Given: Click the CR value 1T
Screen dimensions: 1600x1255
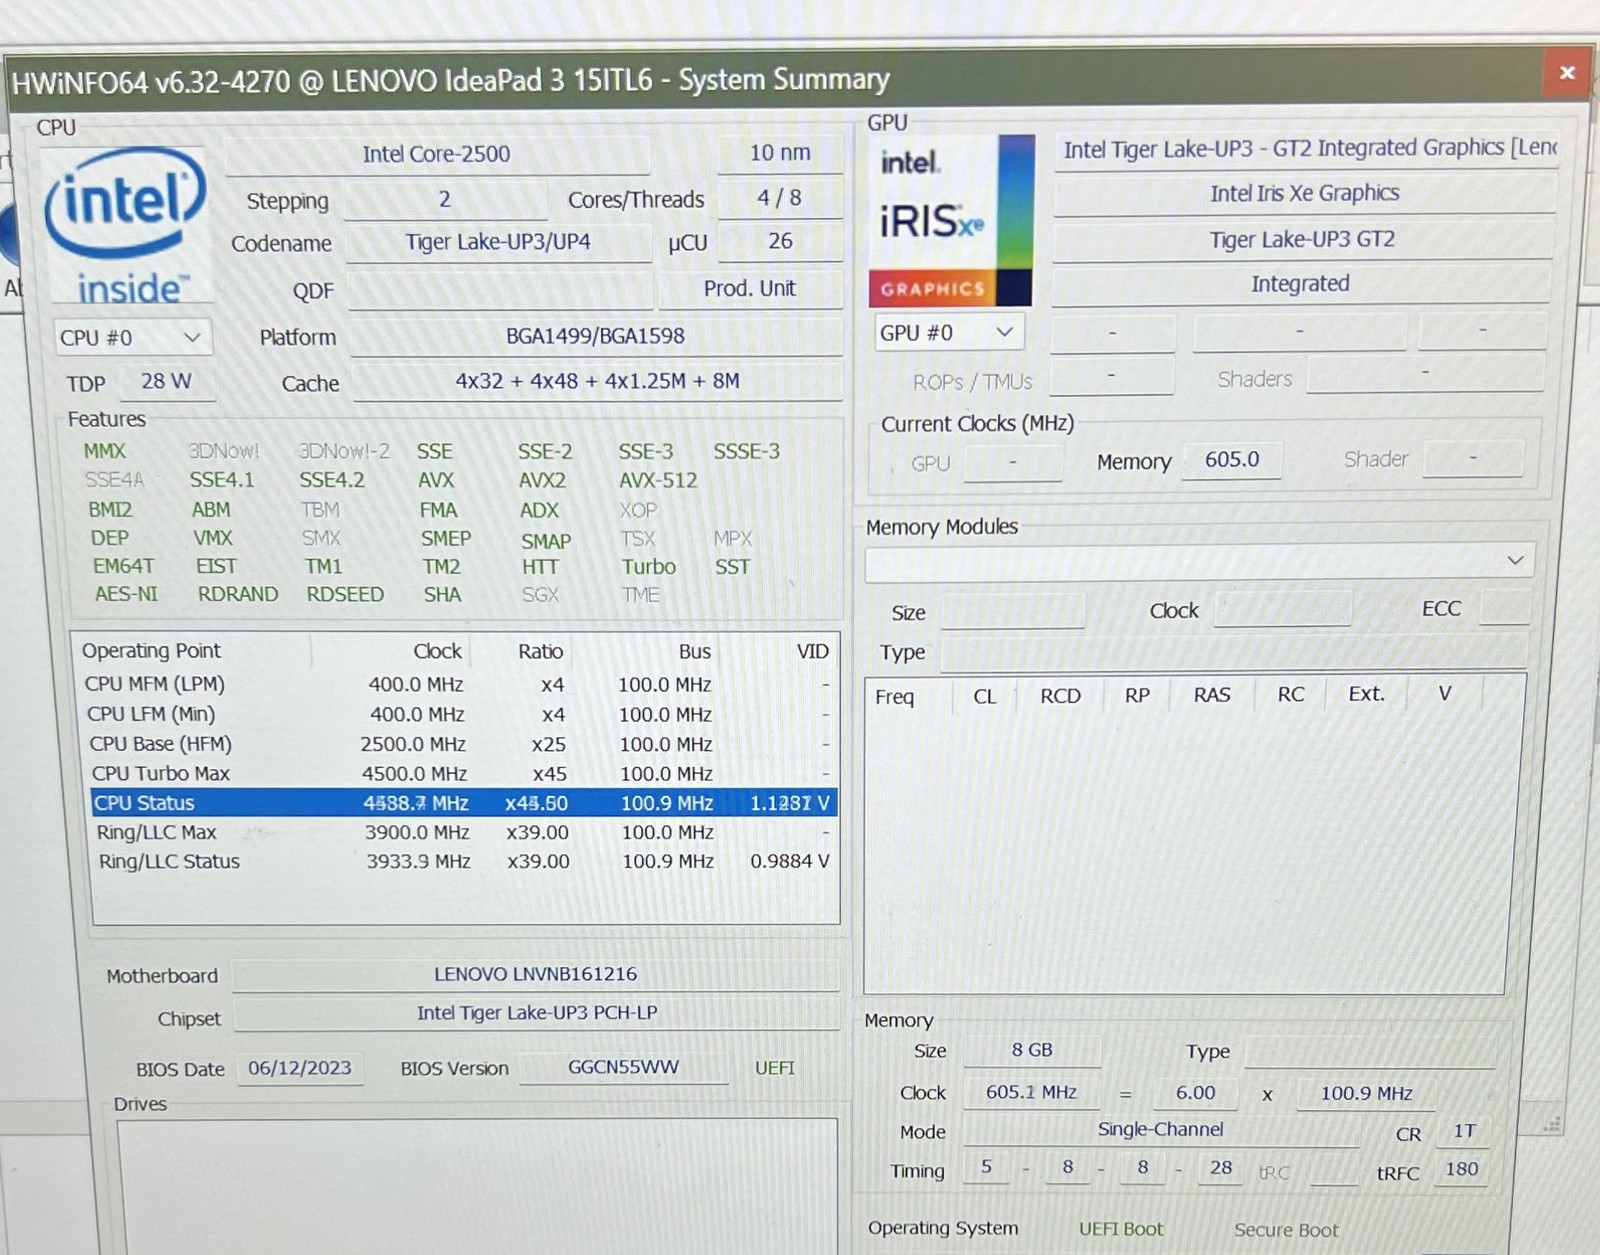Looking at the screenshot, I should [1464, 1131].
